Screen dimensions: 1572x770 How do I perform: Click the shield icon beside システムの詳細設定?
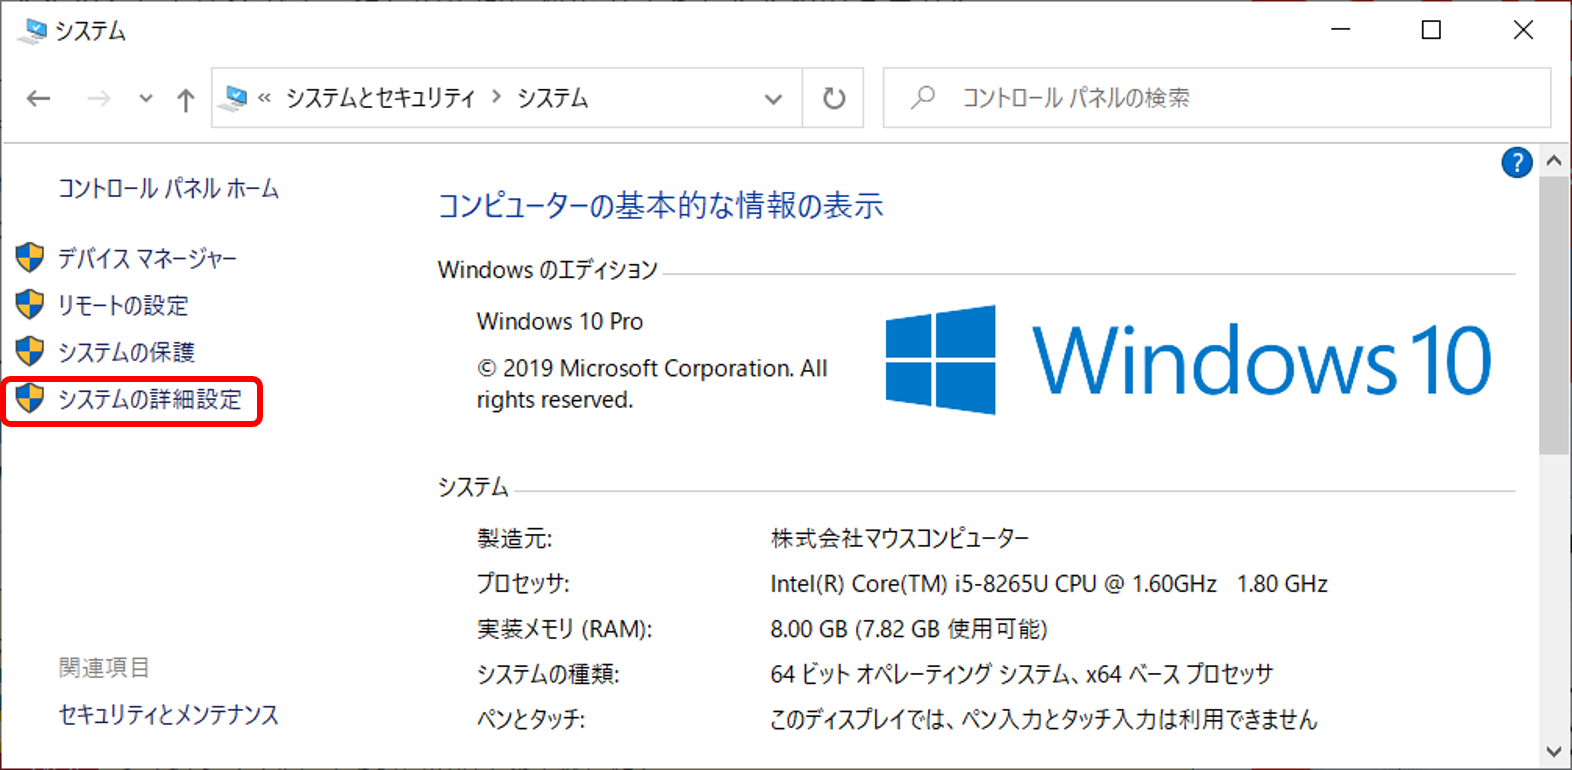pos(30,398)
